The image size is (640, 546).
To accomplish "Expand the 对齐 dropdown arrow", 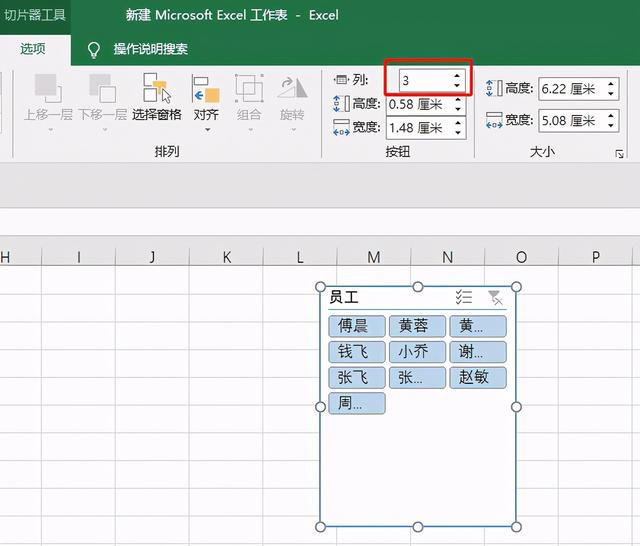I will pos(208,130).
